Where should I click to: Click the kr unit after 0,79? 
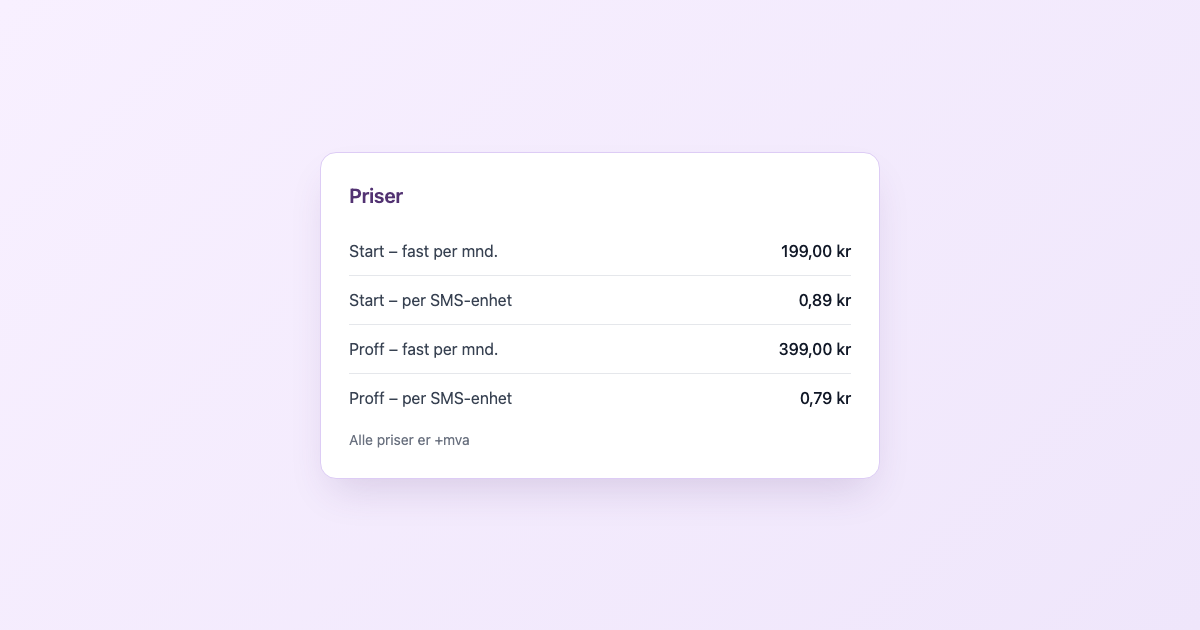[x=843, y=398]
